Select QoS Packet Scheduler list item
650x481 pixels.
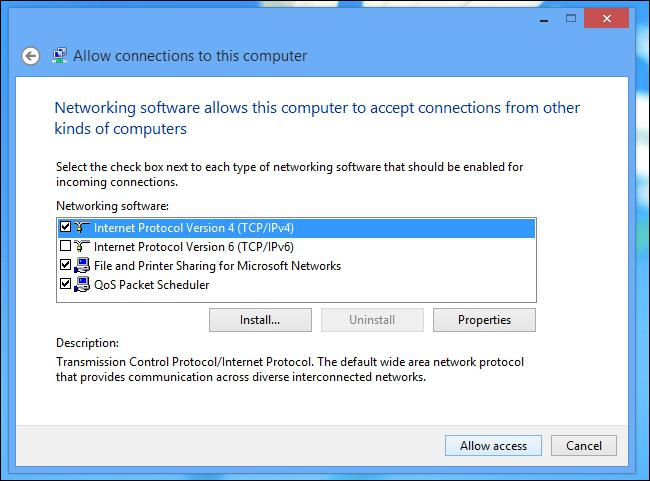click(x=151, y=285)
